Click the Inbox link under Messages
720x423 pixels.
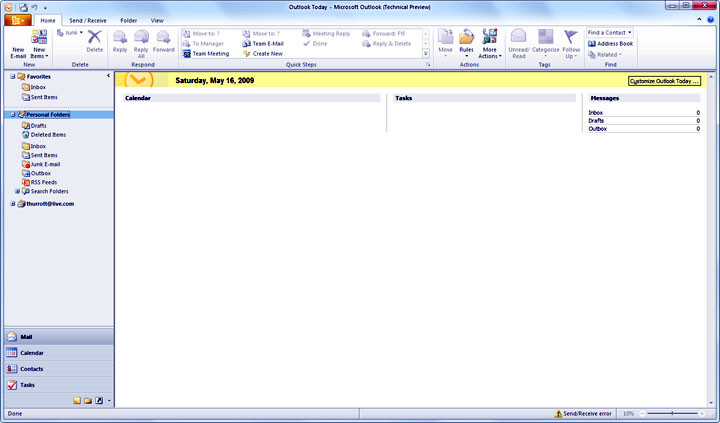pos(596,113)
